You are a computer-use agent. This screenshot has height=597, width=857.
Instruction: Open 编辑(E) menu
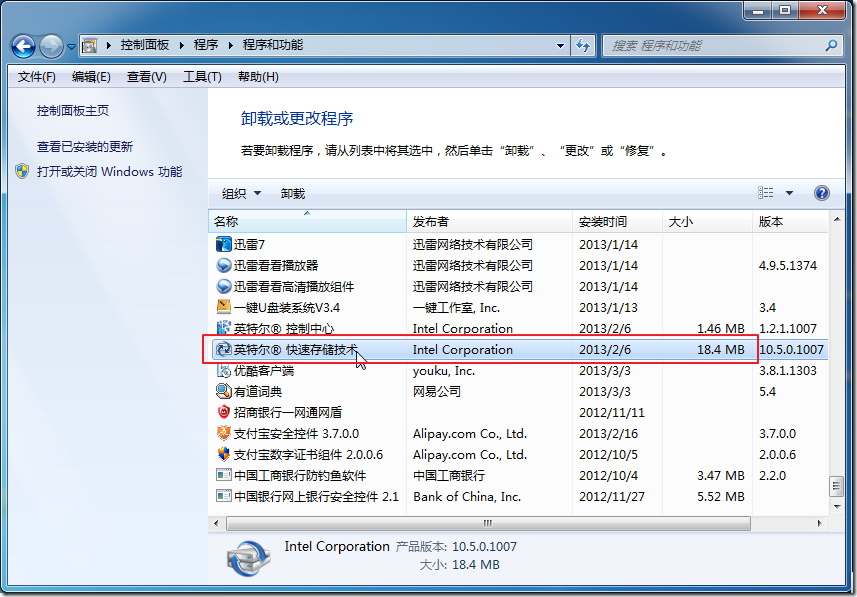[91, 77]
